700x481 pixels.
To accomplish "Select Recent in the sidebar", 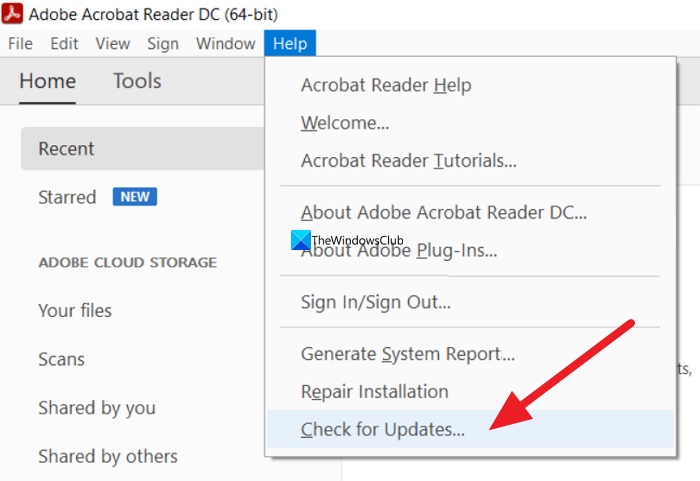I will click(143, 149).
